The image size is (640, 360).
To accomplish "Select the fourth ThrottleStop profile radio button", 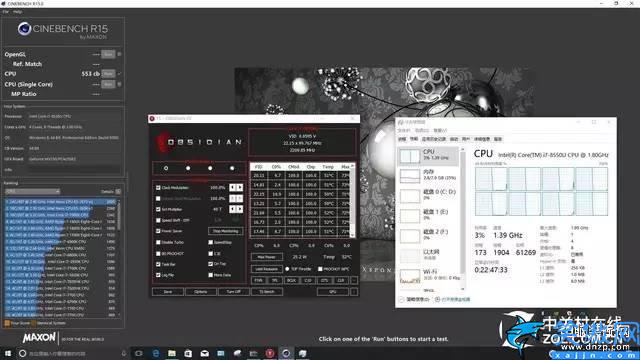I will tap(232, 168).
